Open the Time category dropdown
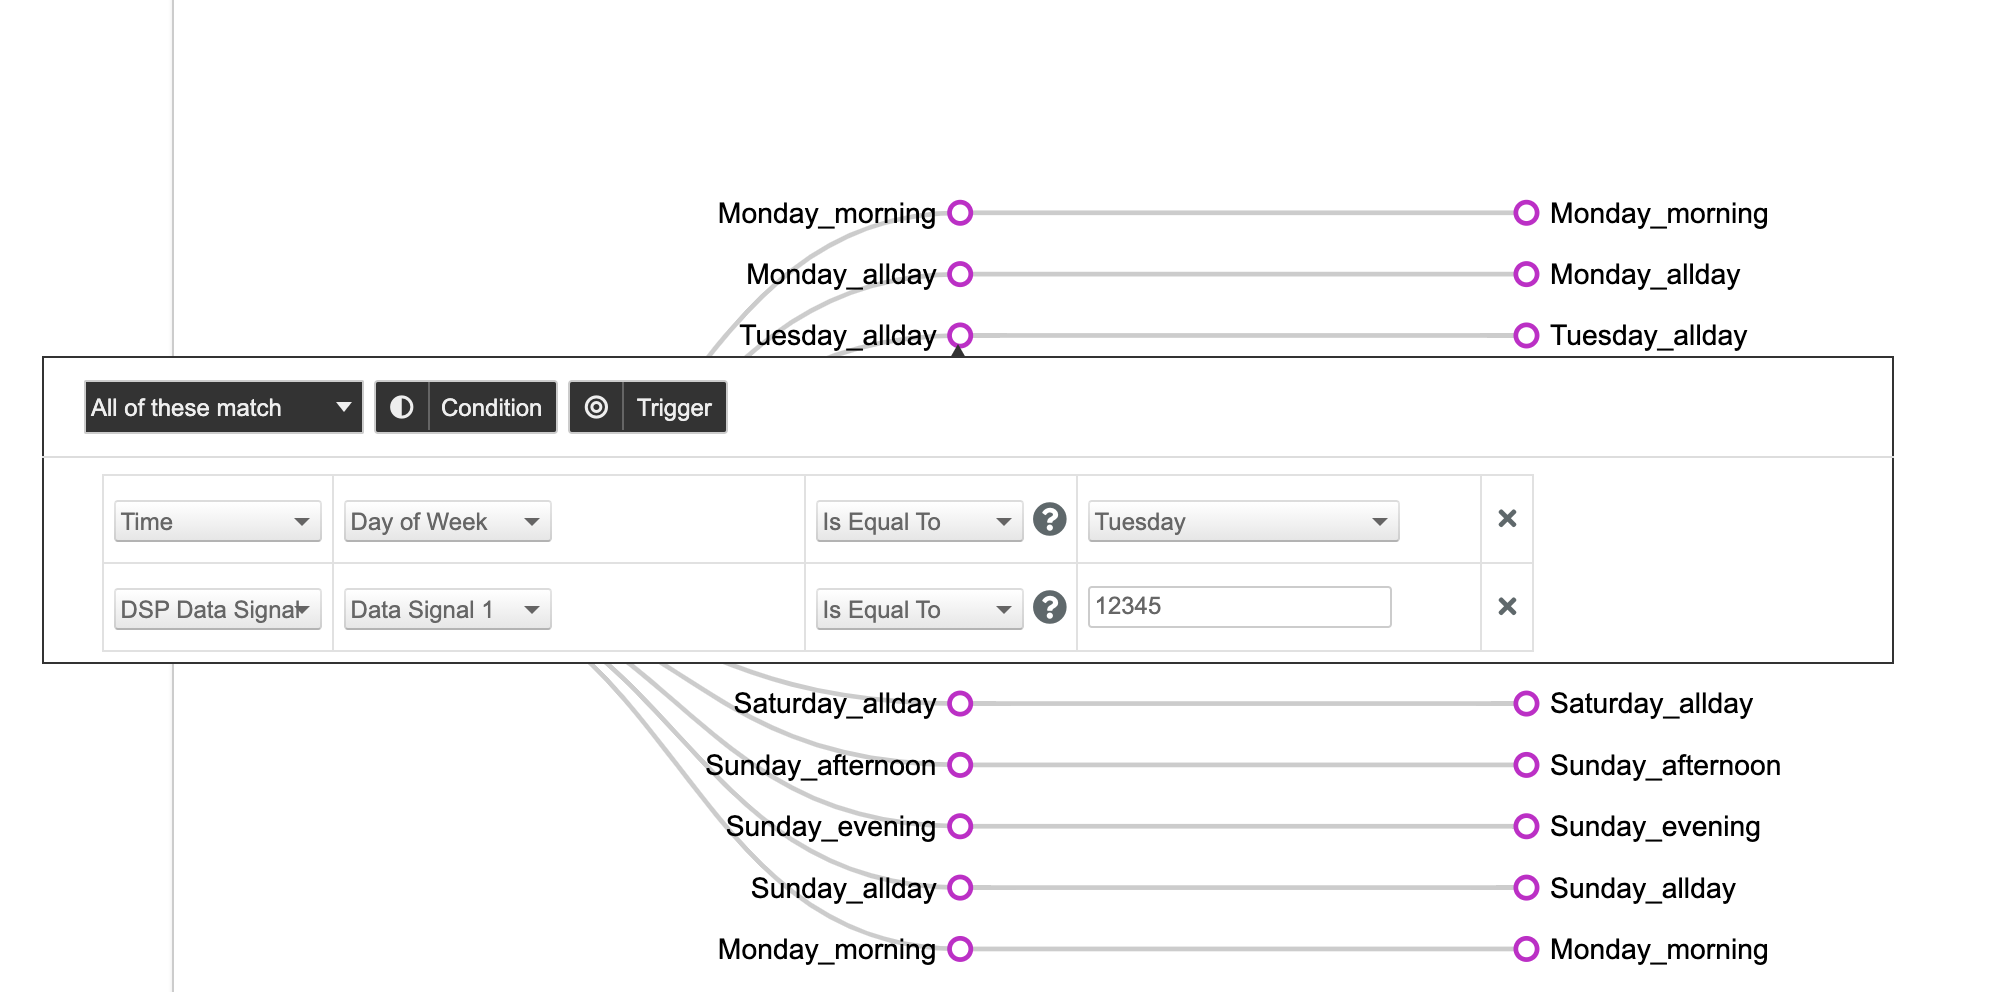The width and height of the screenshot is (2012, 992). pos(217,521)
